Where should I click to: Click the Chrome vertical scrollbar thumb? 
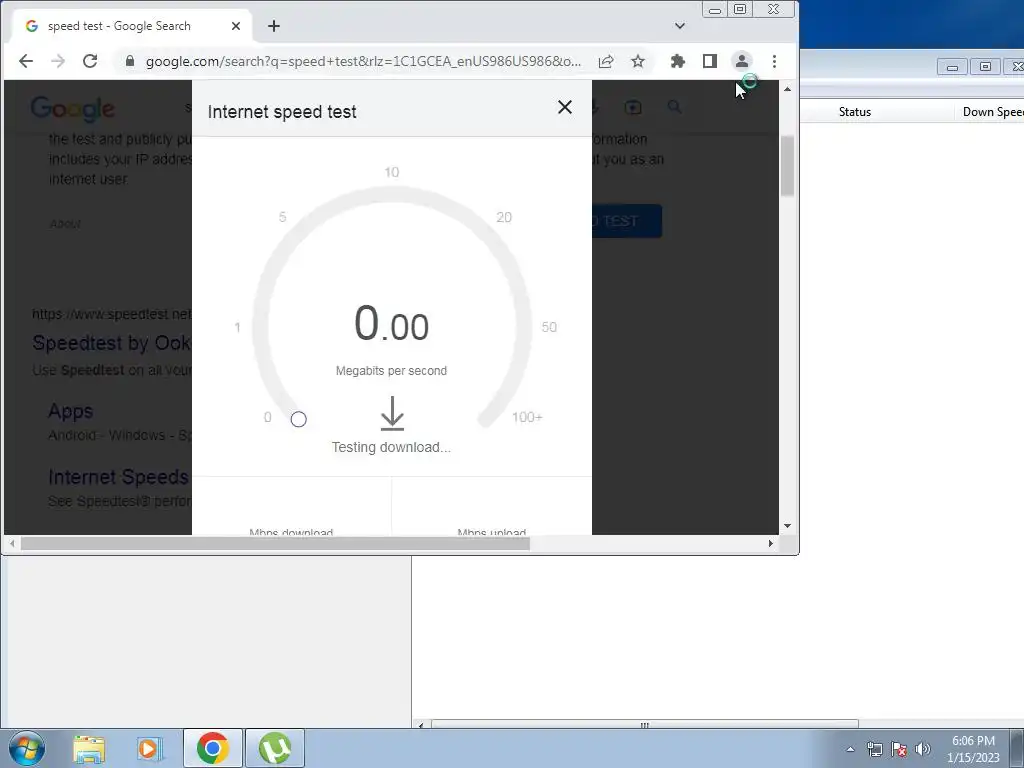pos(788,166)
